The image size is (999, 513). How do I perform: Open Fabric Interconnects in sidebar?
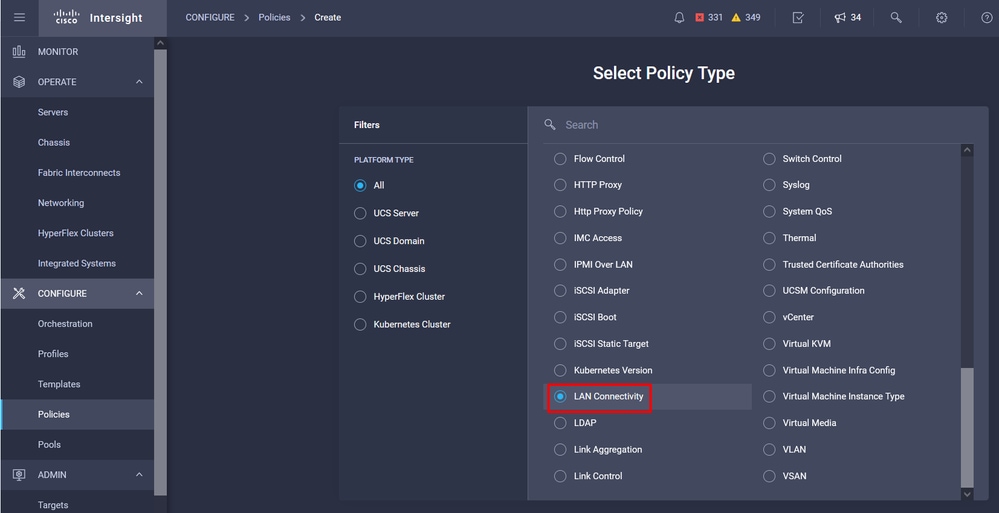[x=77, y=173]
